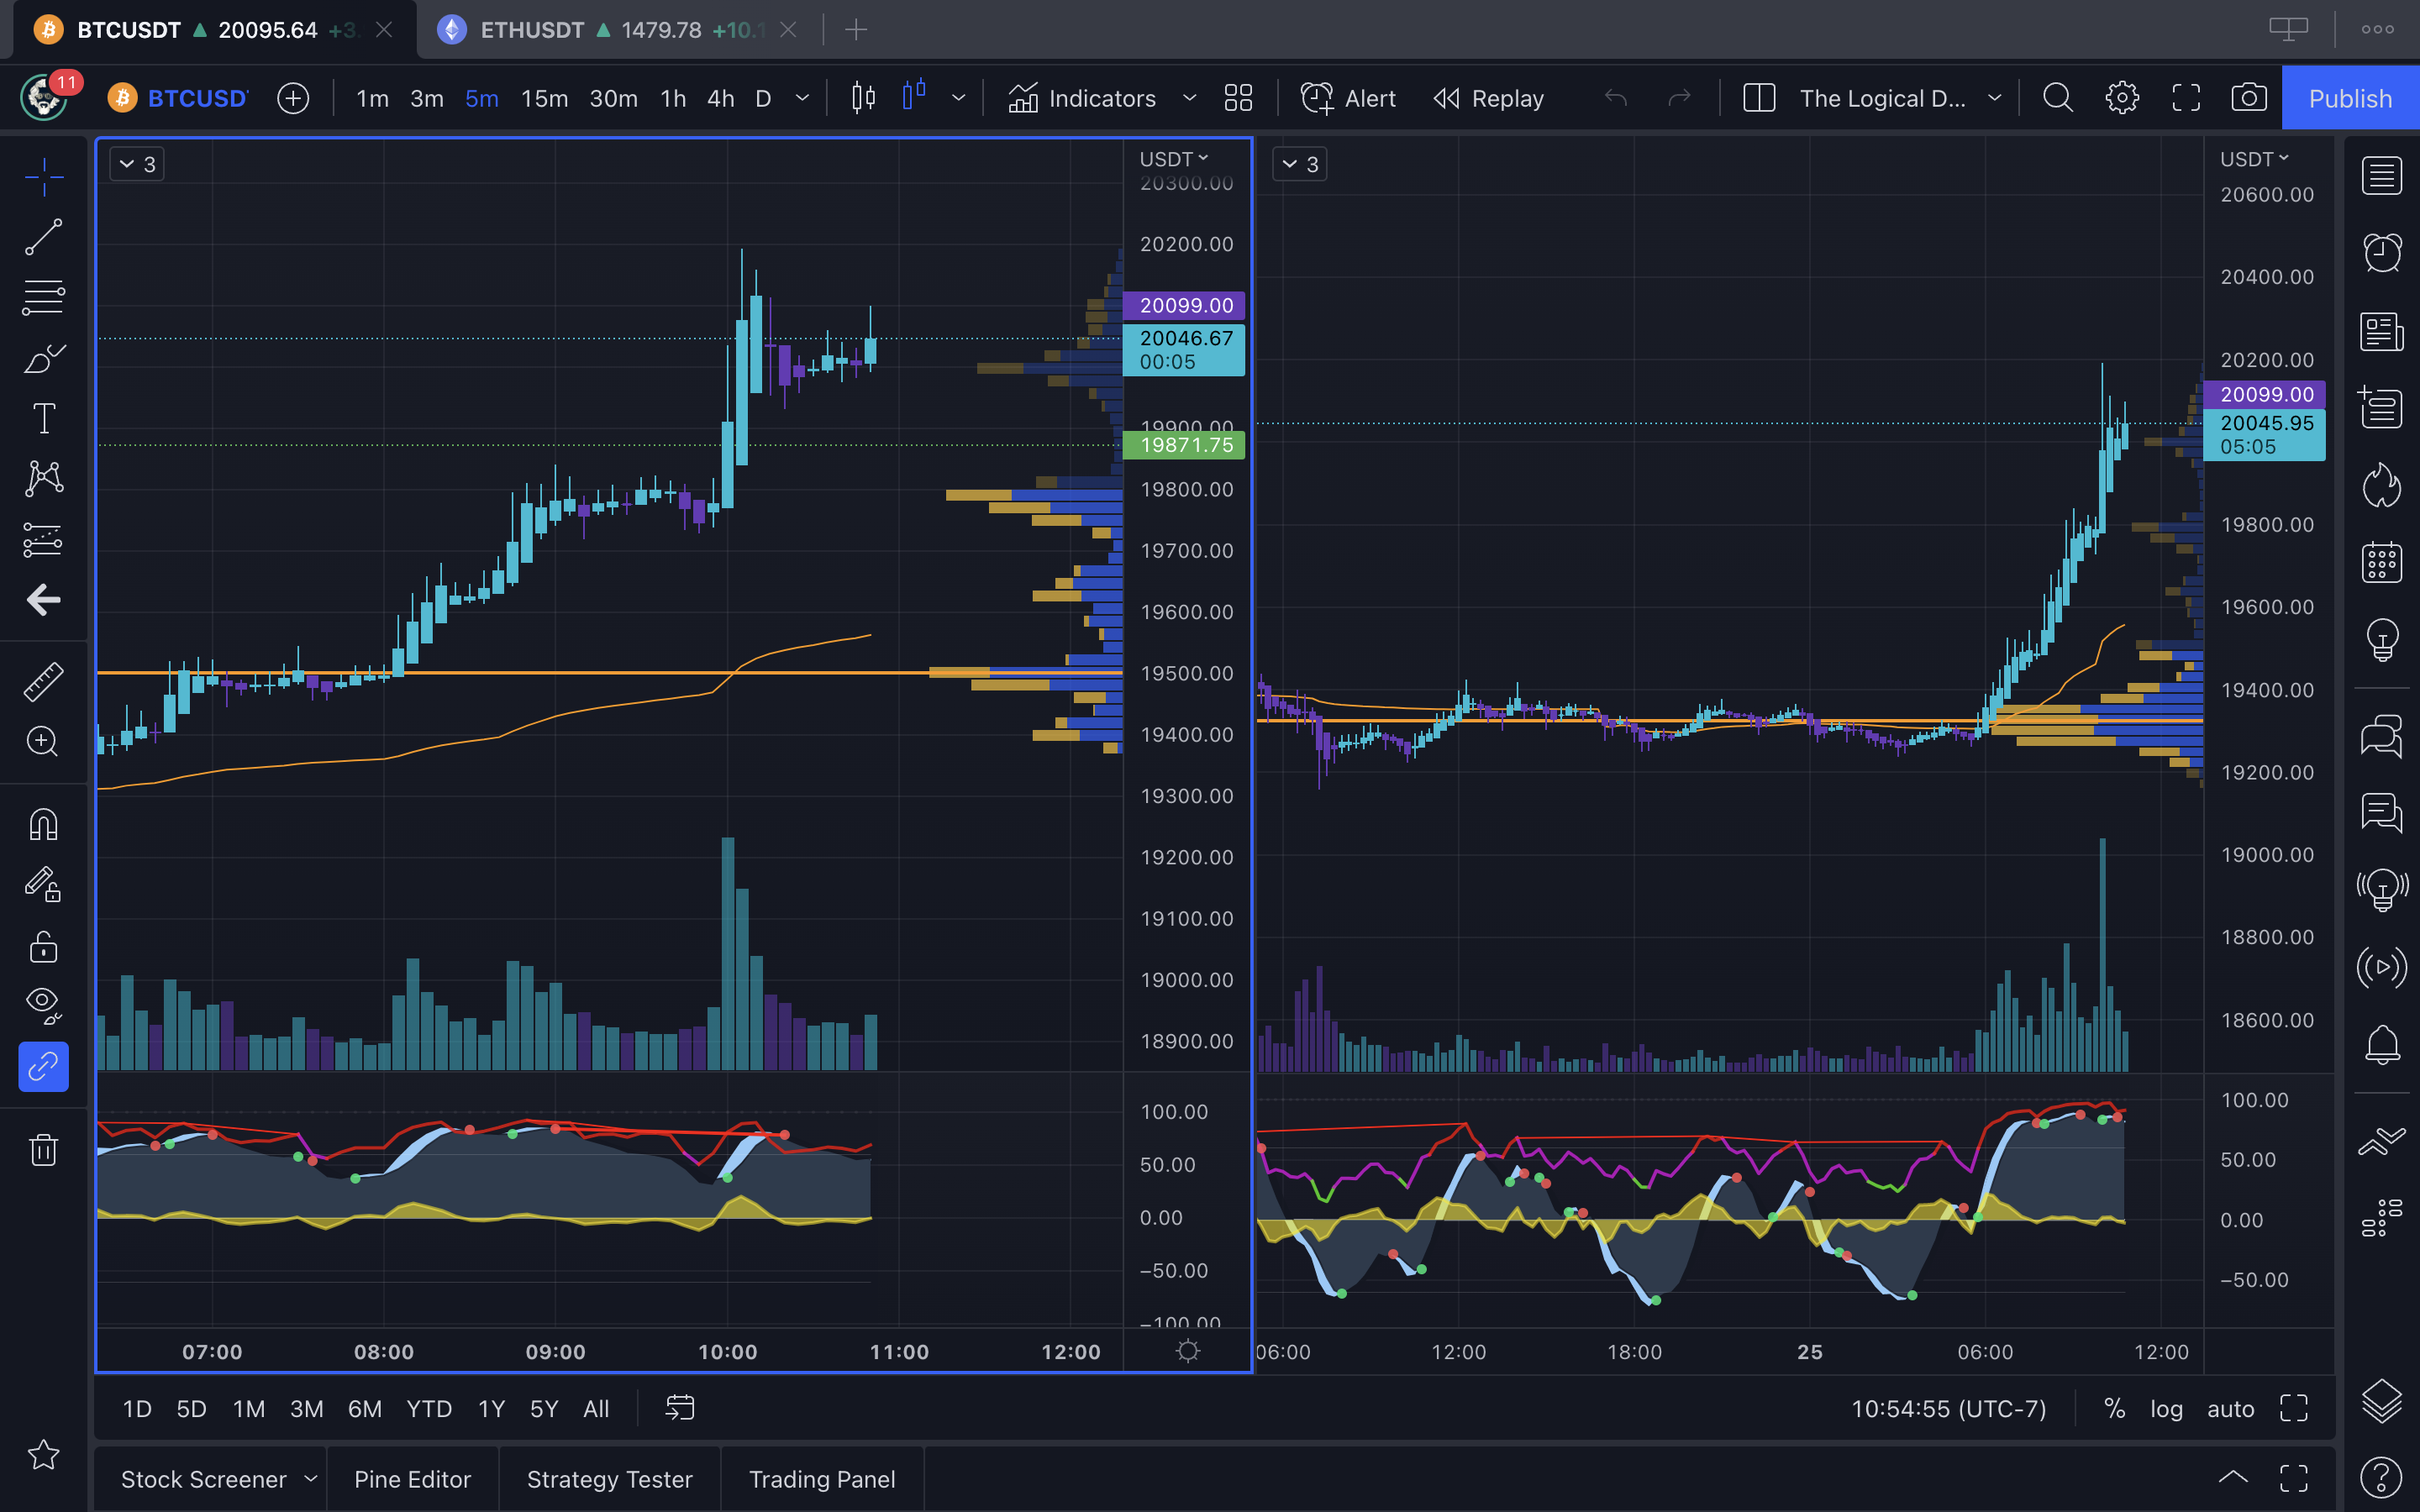
Task: Select the crosshair cursor tool
Action: (44, 178)
